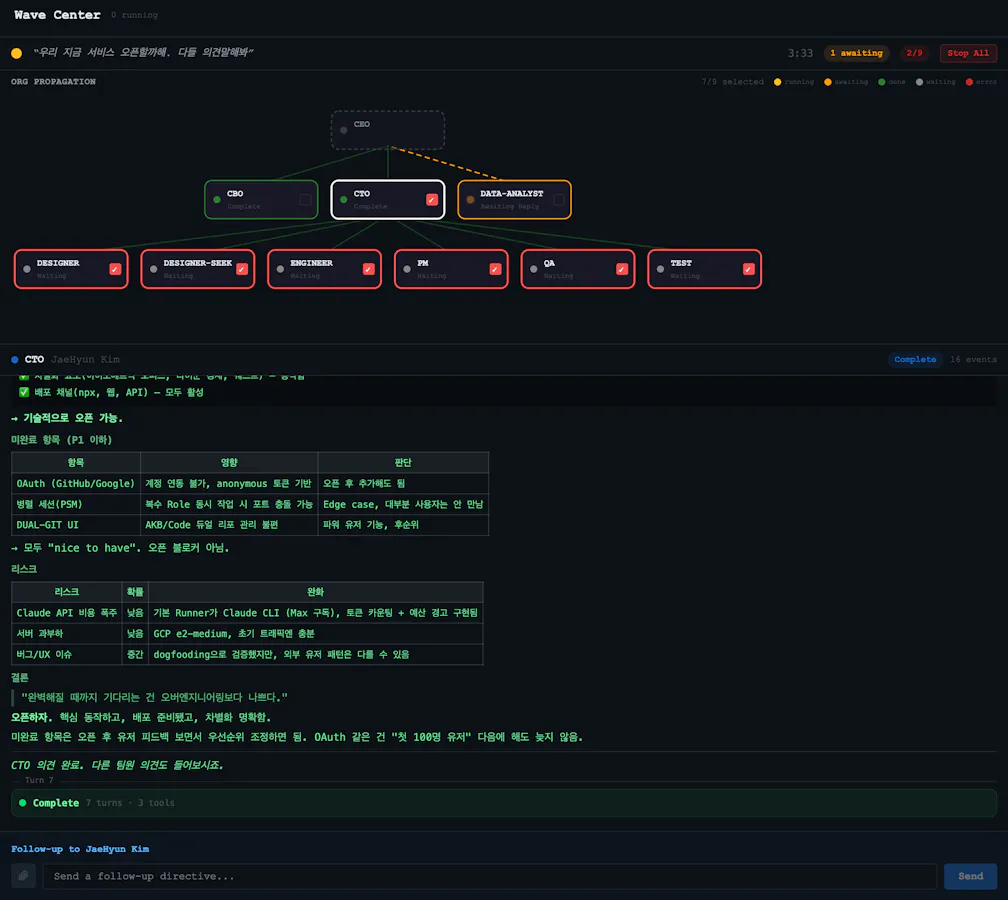Click the 'waiting' legend dot
The image size is (1008, 900).
point(919,82)
